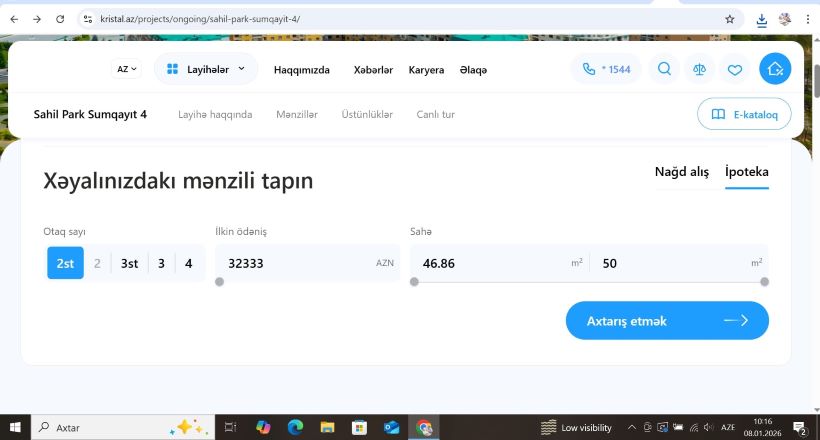The image size is (820, 440).
Task: Open the AZ language dropdown
Action: tap(128, 69)
